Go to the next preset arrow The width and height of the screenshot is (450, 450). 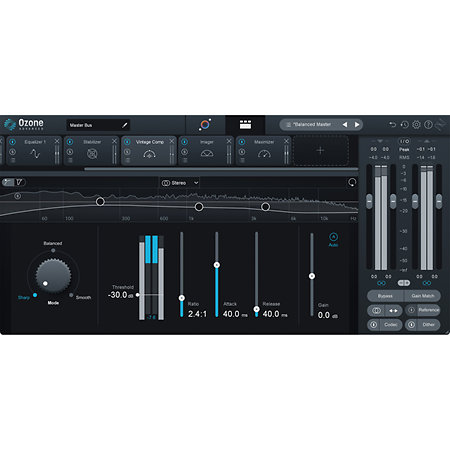(x=357, y=125)
